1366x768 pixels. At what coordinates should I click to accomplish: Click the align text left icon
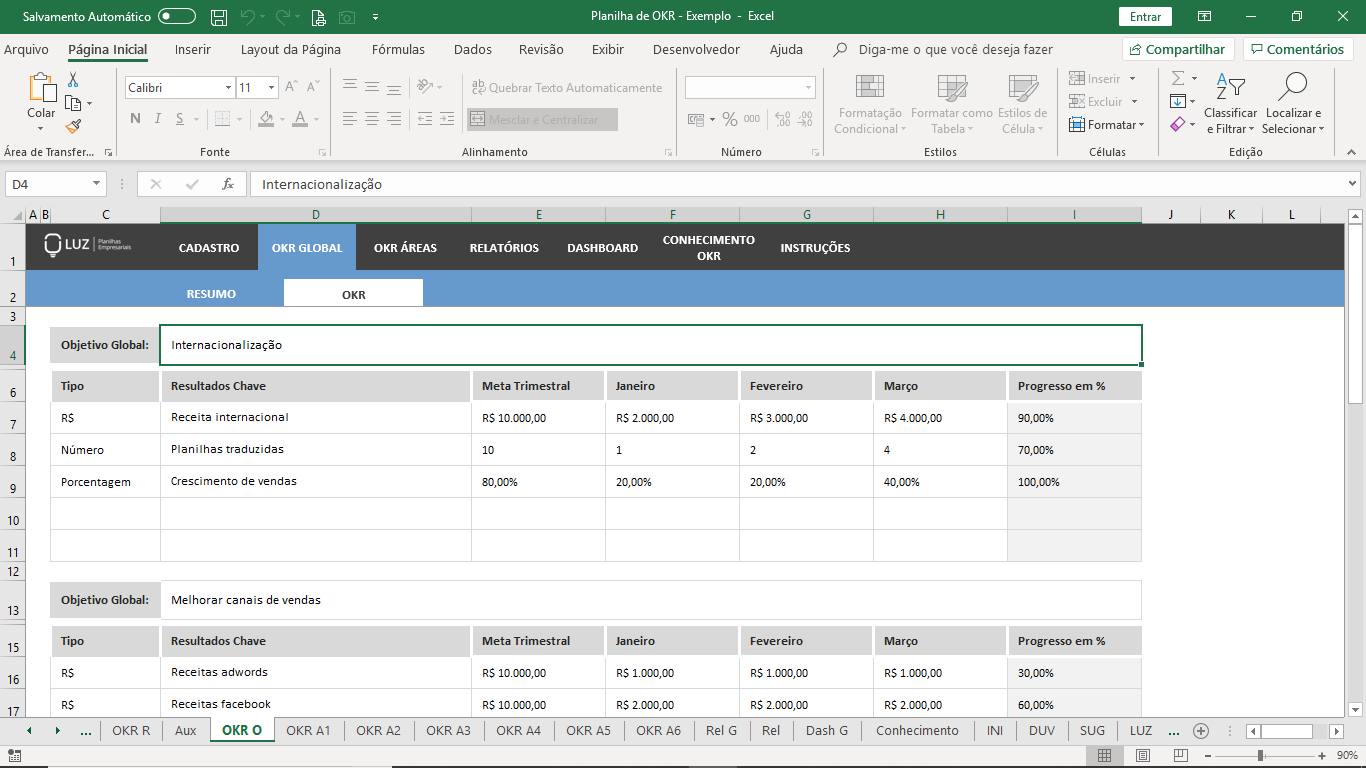[x=350, y=119]
